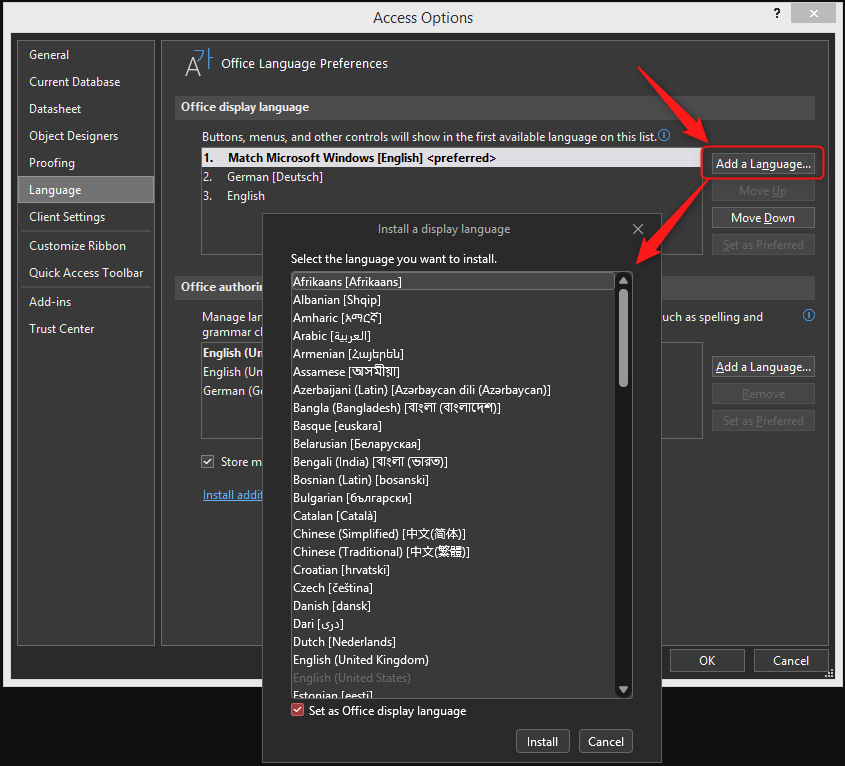Select Dari in the install list
The height and width of the screenshot is (766, 845).
453,624
